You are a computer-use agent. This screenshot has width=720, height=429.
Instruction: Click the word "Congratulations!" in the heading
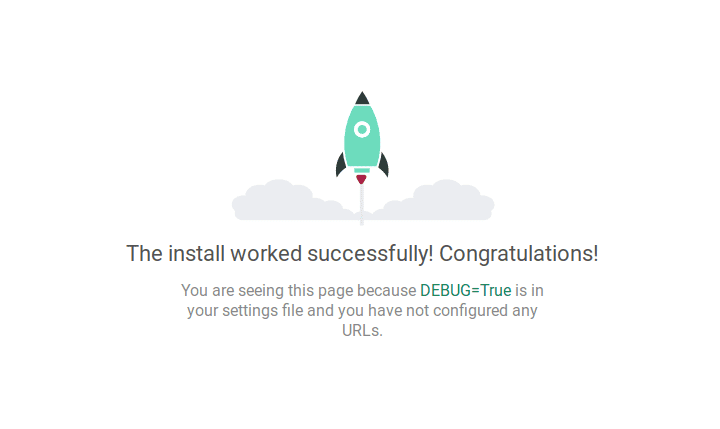coord(519,254)
